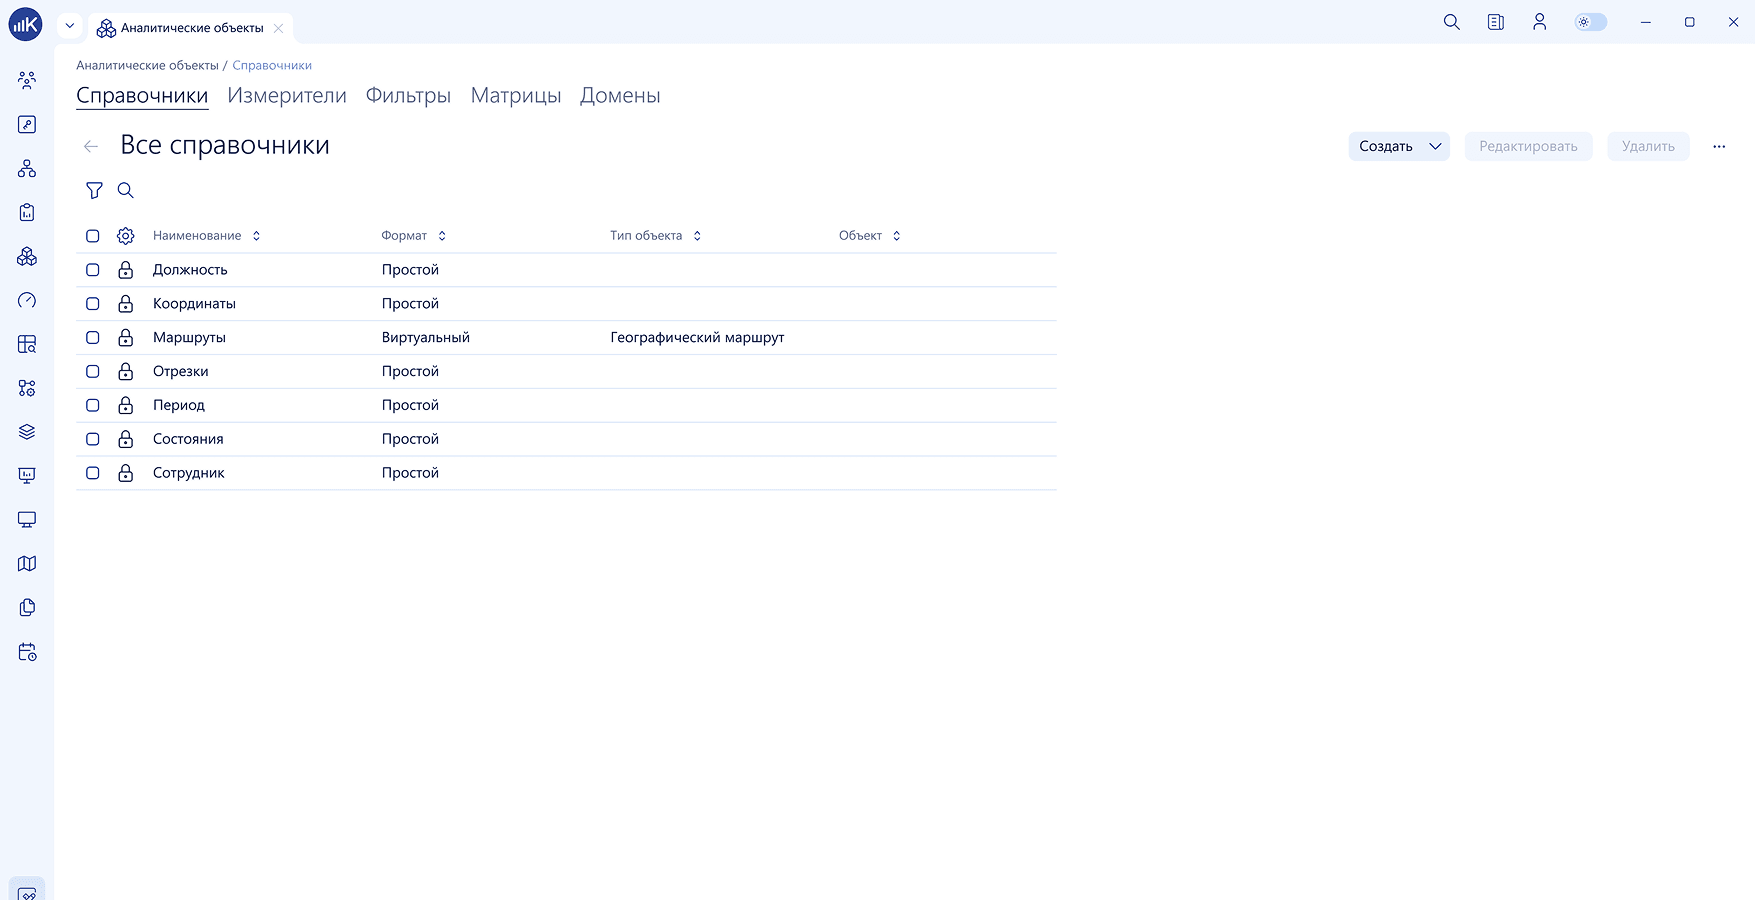Open the gauge dashboard sidebar icon

click(x=27, y=300)
